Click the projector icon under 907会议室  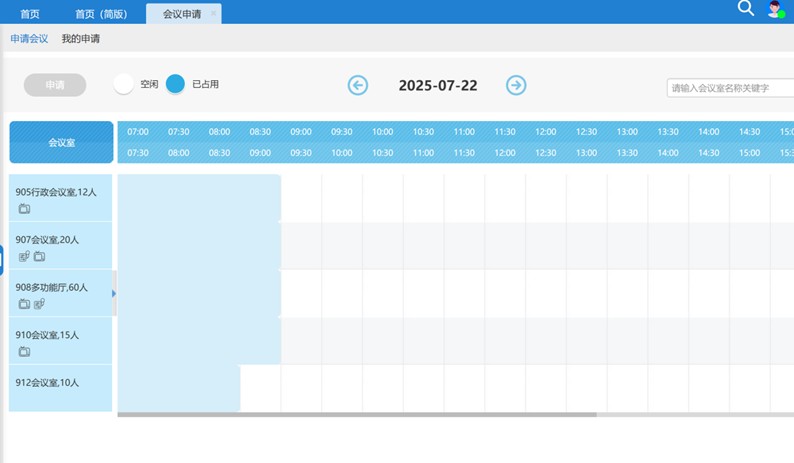(x=24, y=257)
